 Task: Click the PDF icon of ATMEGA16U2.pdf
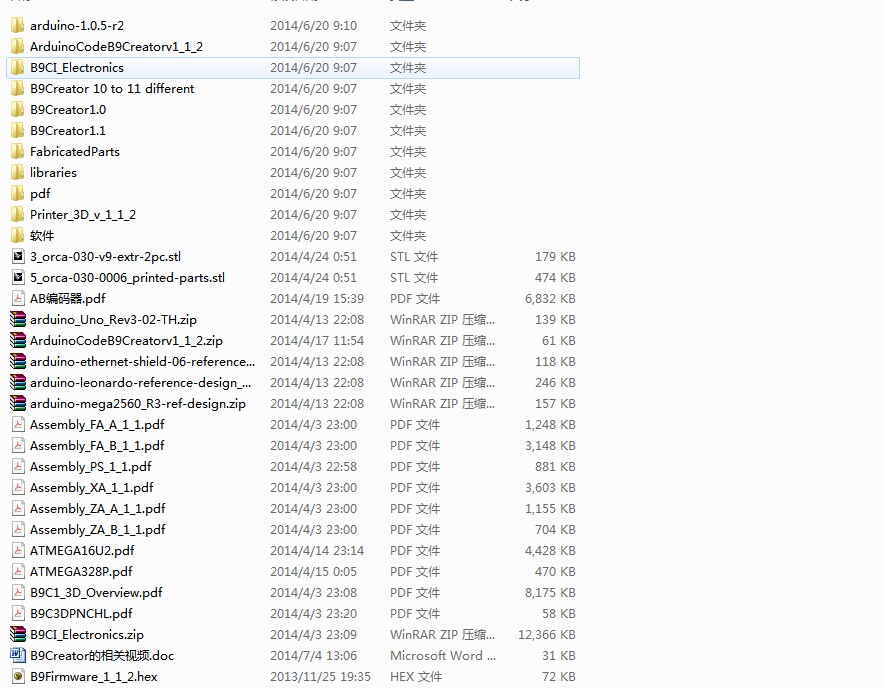click(18, 550)
